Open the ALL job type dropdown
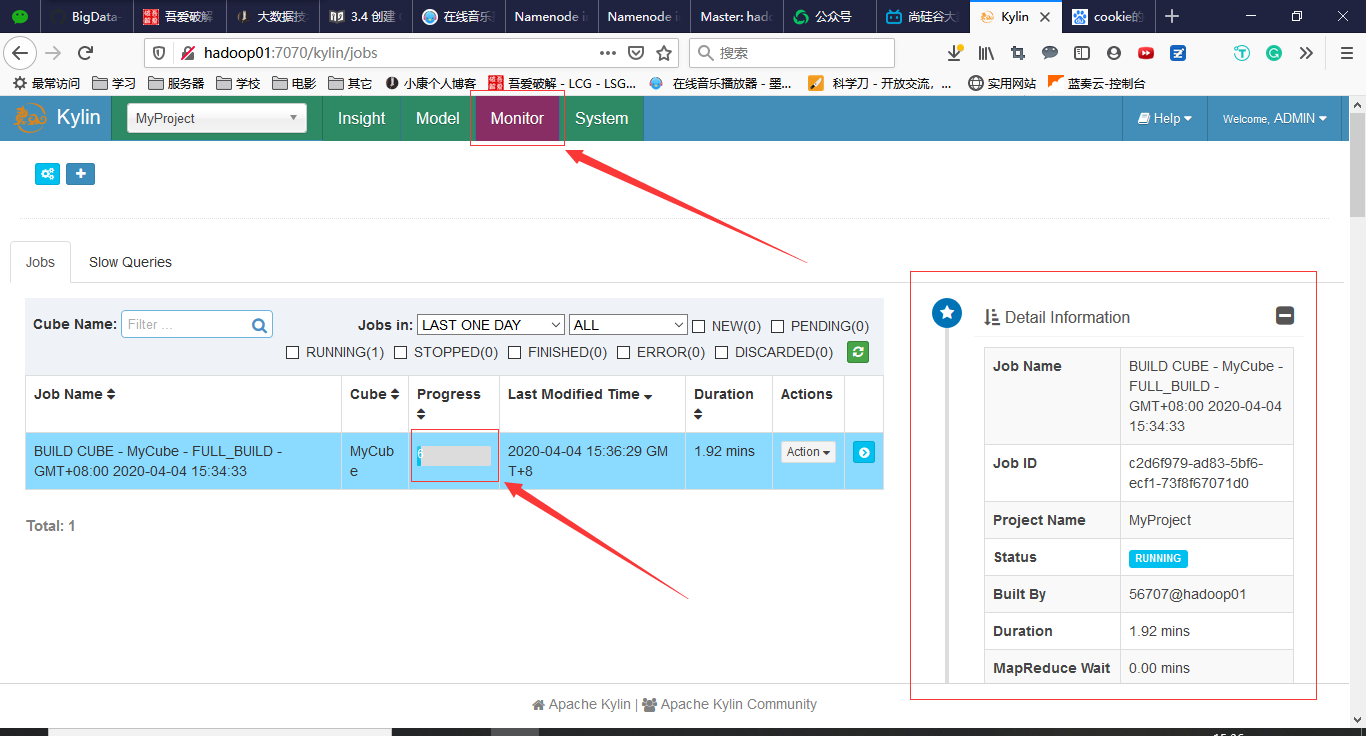Viewport: 1366px width, 736px height. coord(628,325)
